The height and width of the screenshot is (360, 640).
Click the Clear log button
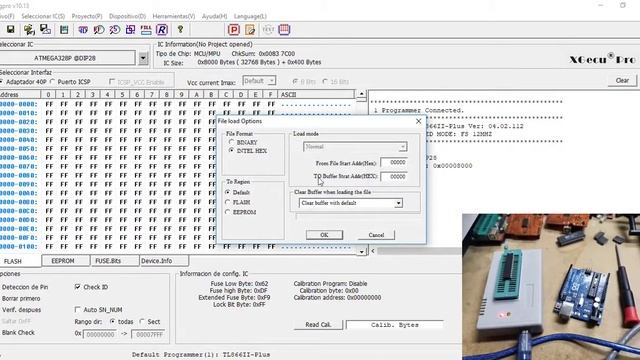[622, 80]
